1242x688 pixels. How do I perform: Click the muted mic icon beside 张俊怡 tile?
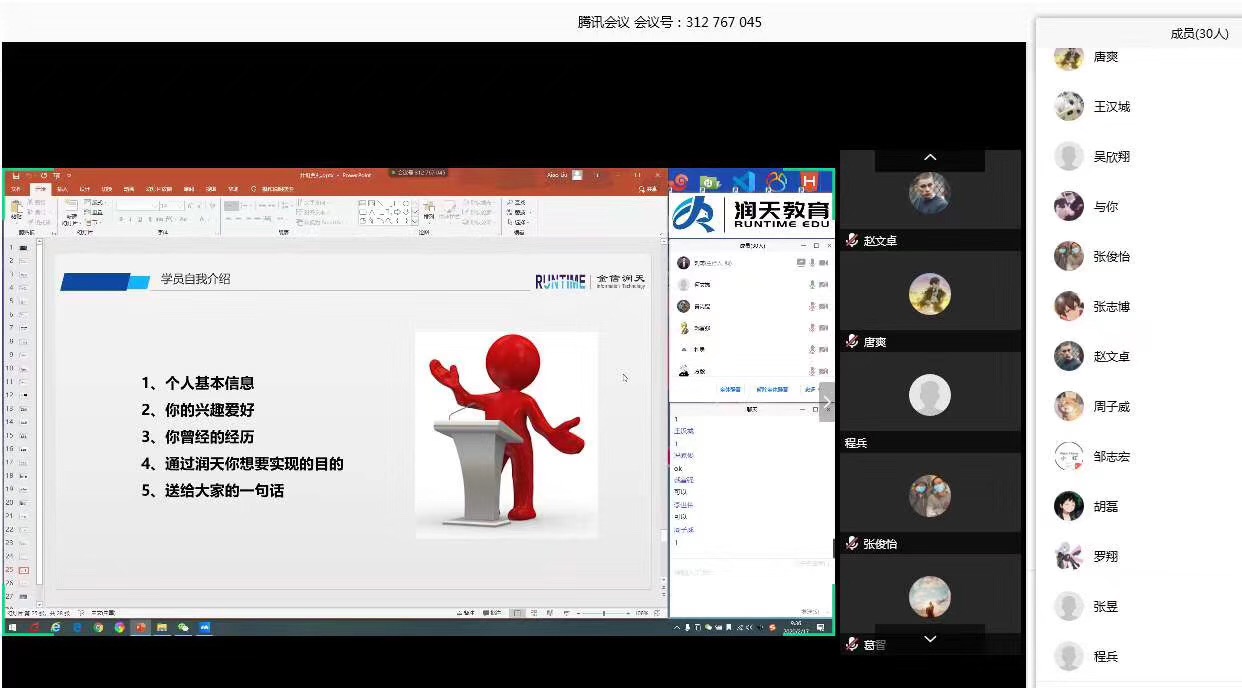pyautogui.click(x=852, y=544)
